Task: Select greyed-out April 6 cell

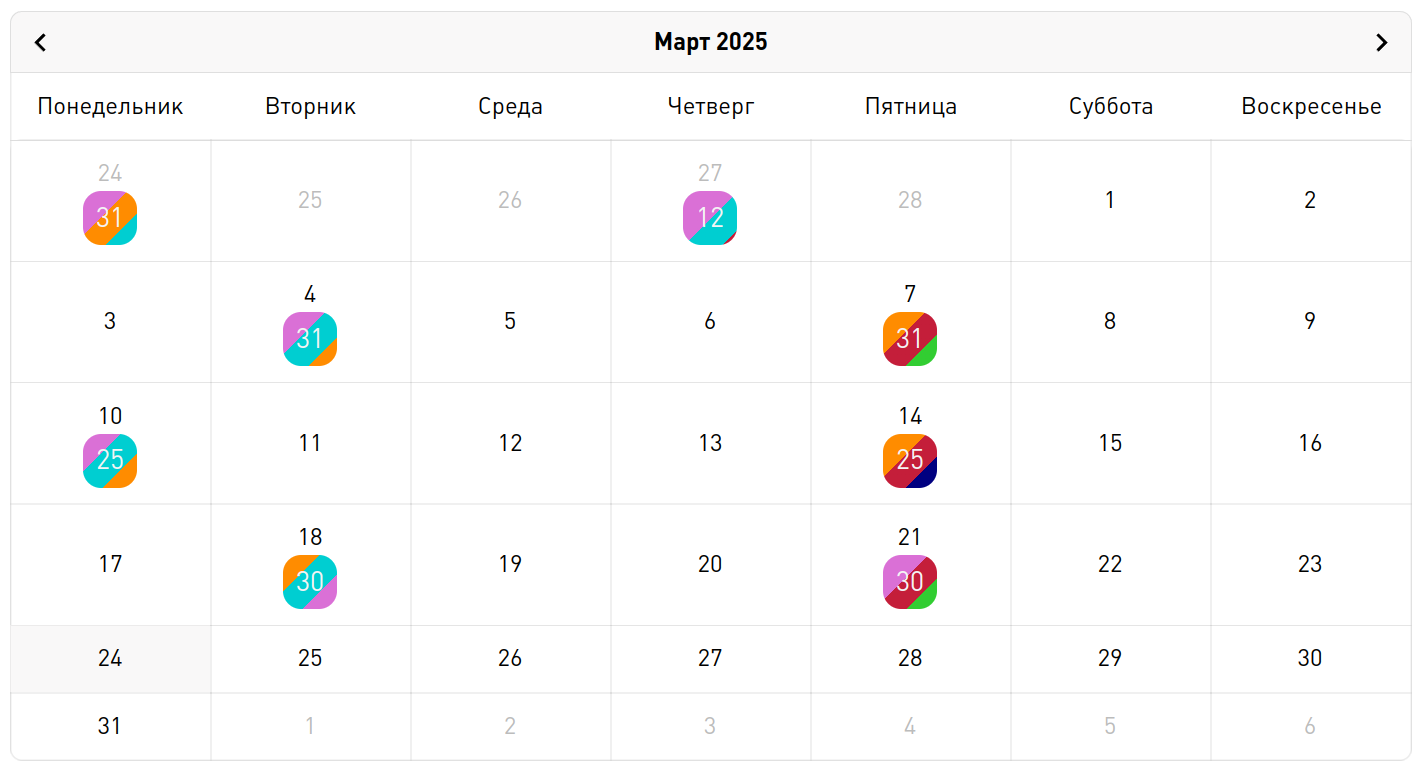Action: point(1310,726)
